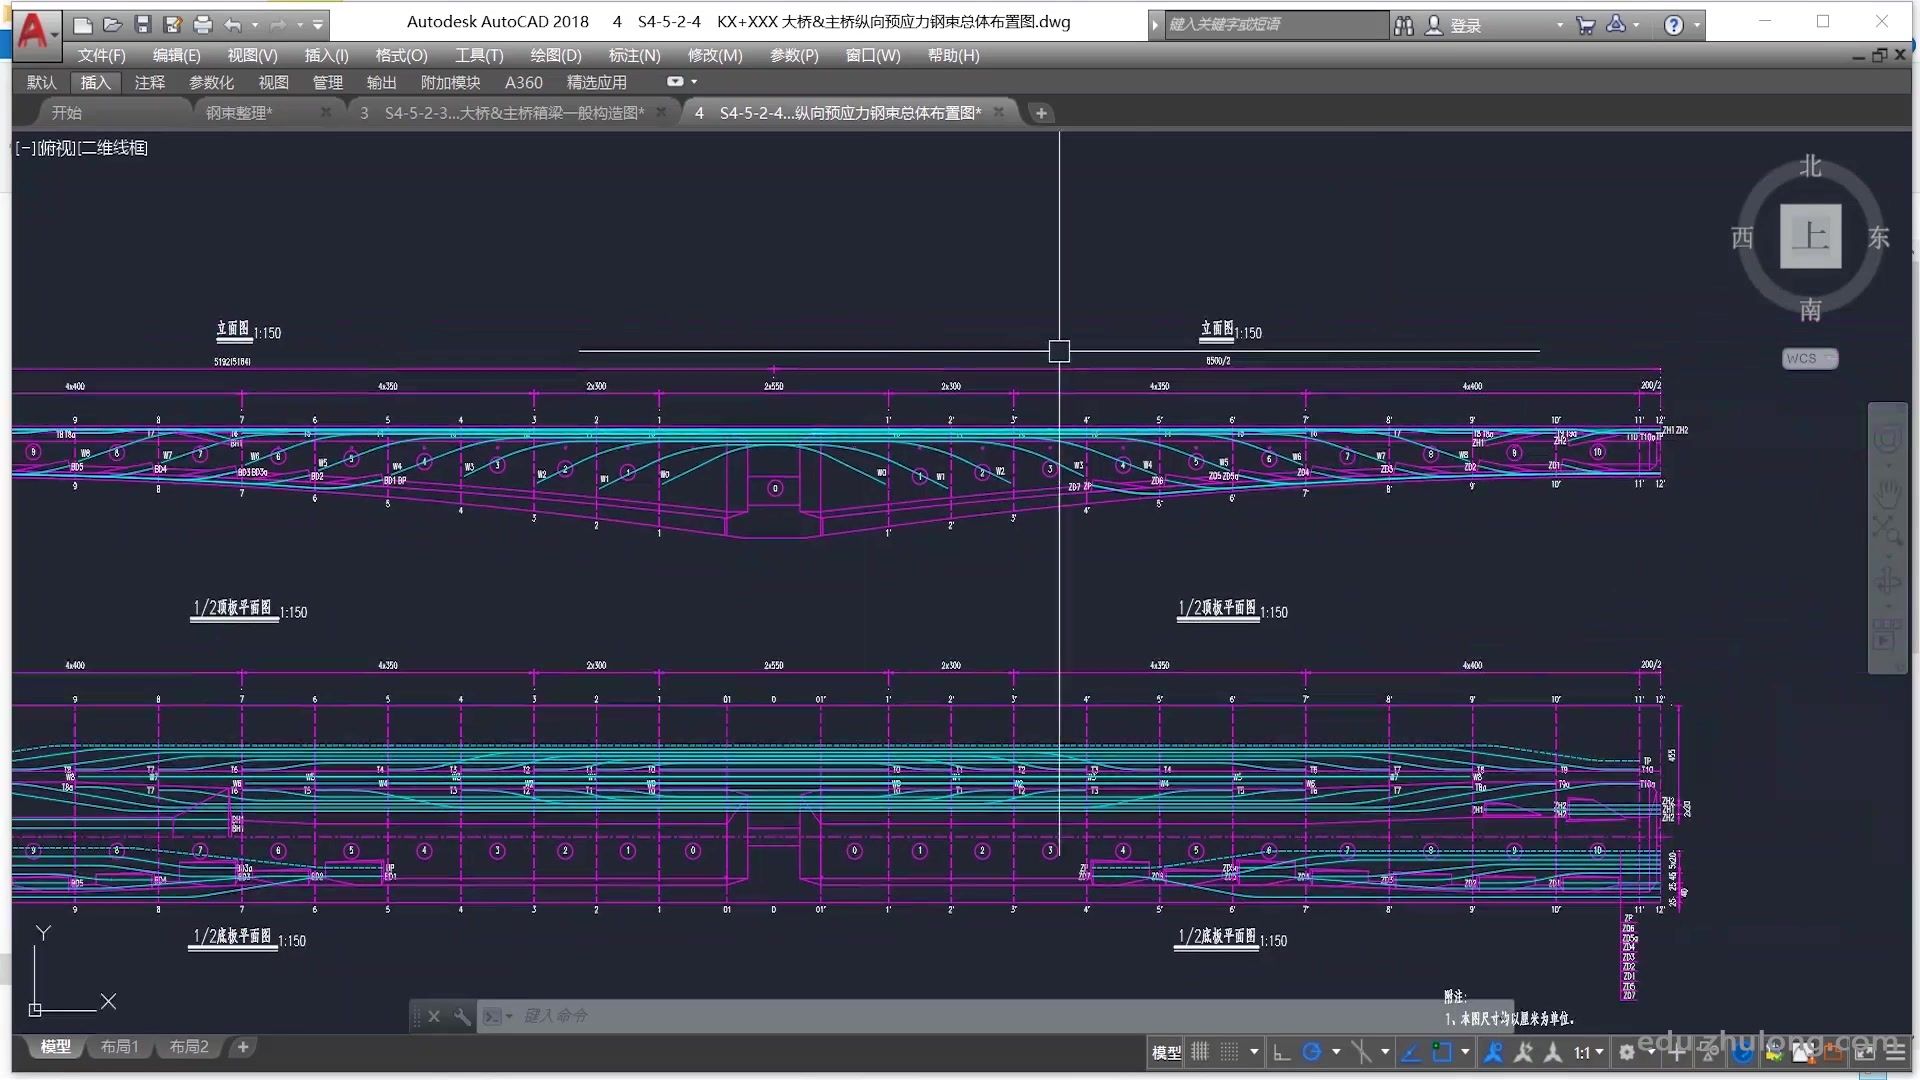Switch to the 布局1 layout tab
This screenshot has height=1080, width=1920.
click(x=120, y=1047)
